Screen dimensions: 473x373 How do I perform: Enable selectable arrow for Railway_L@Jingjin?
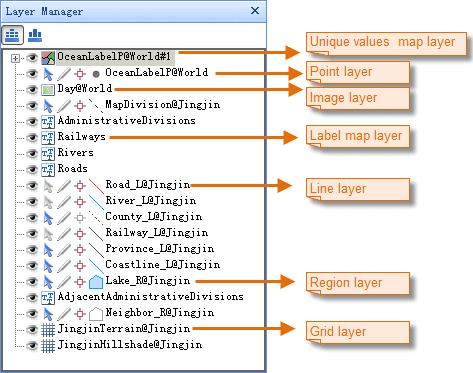48,234
